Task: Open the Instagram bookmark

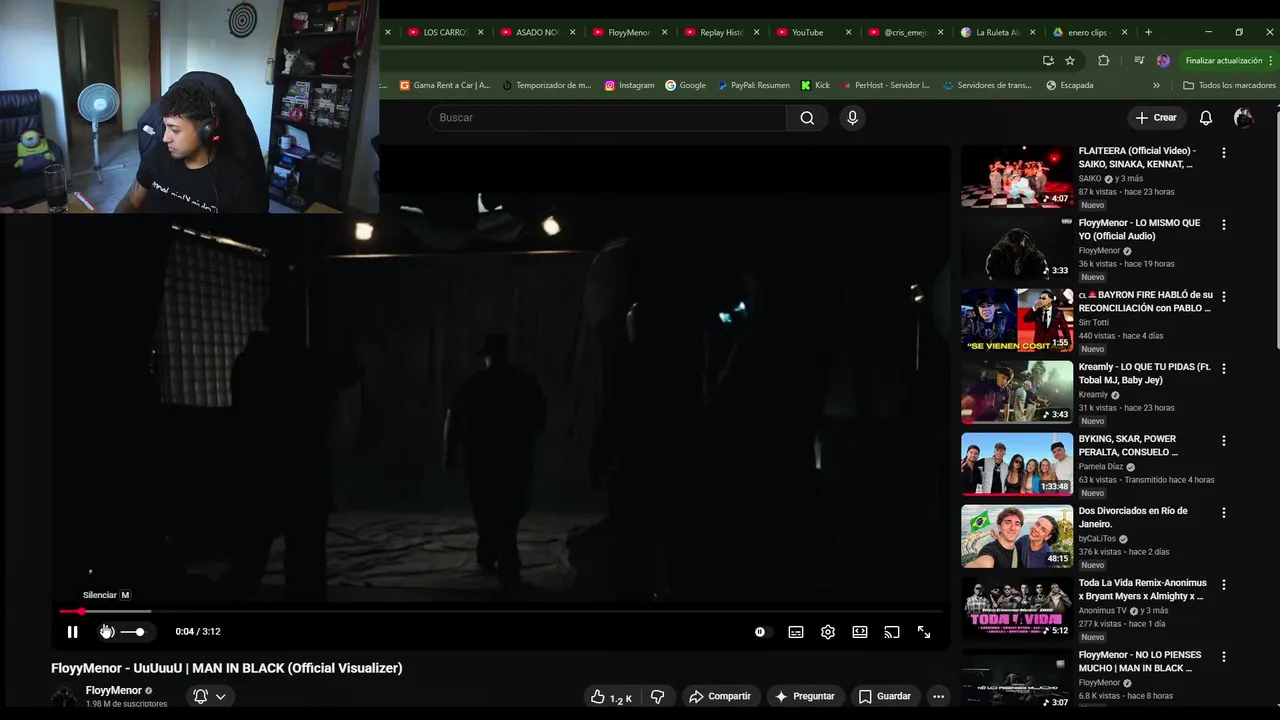Action: pos(629,85)
